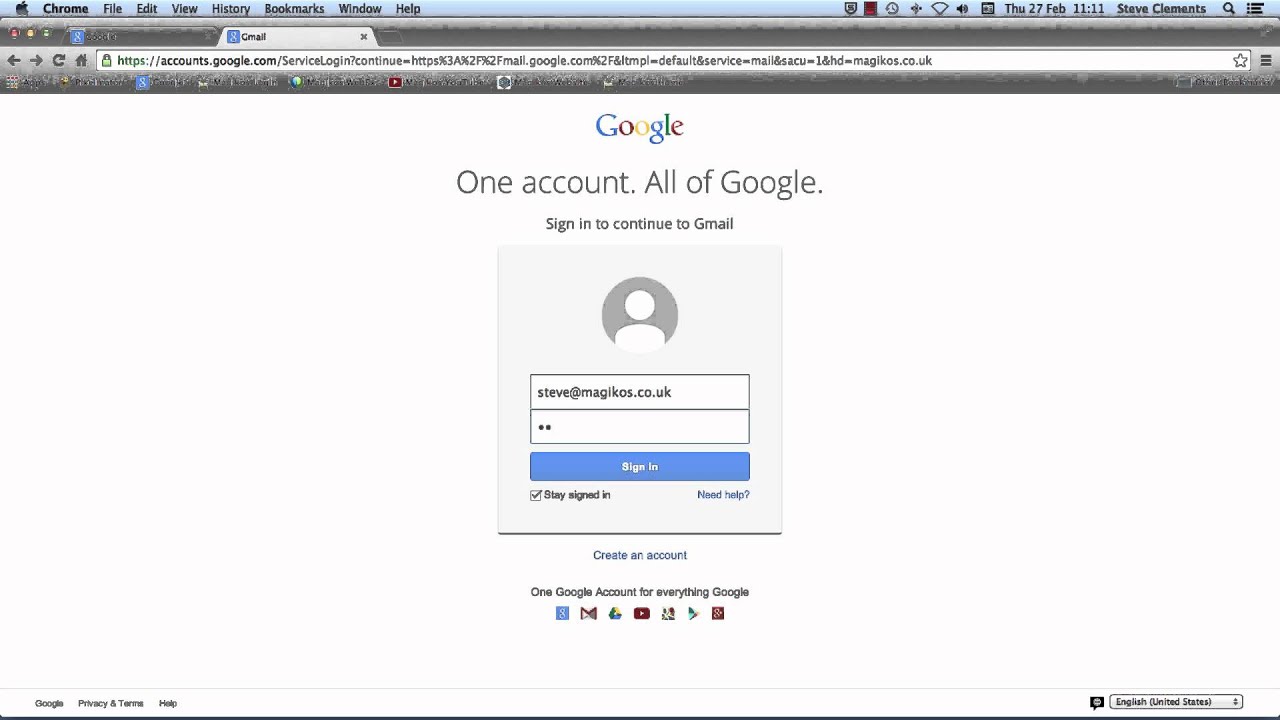Click the Help footer link
This screenshot has height=720, width=1280.
click(168, 703)
